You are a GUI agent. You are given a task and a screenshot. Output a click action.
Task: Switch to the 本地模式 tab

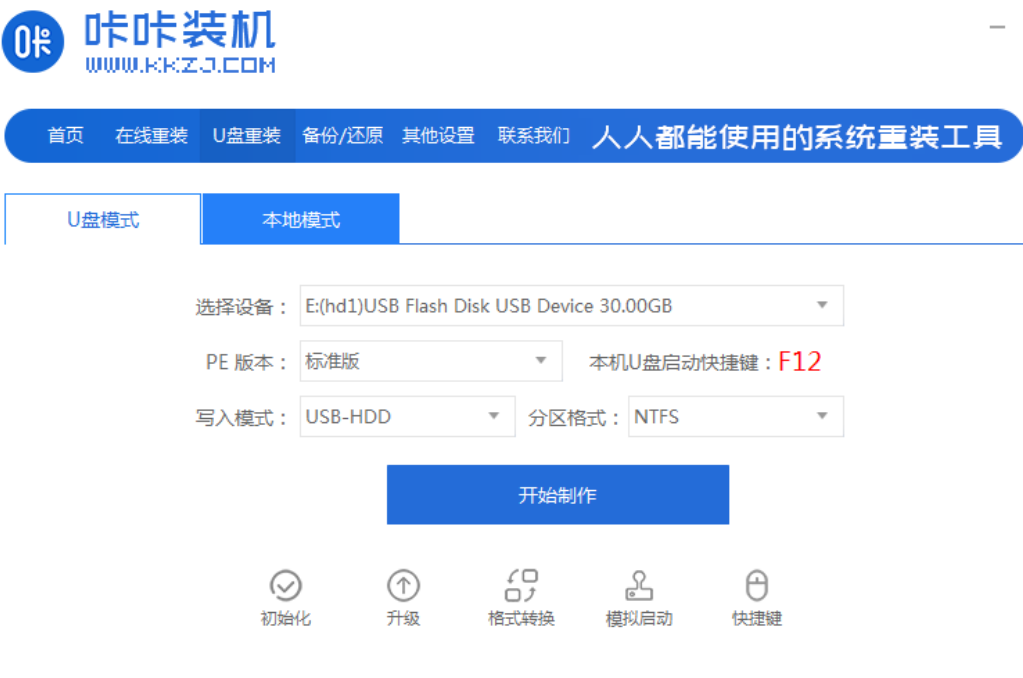[301, 219]
